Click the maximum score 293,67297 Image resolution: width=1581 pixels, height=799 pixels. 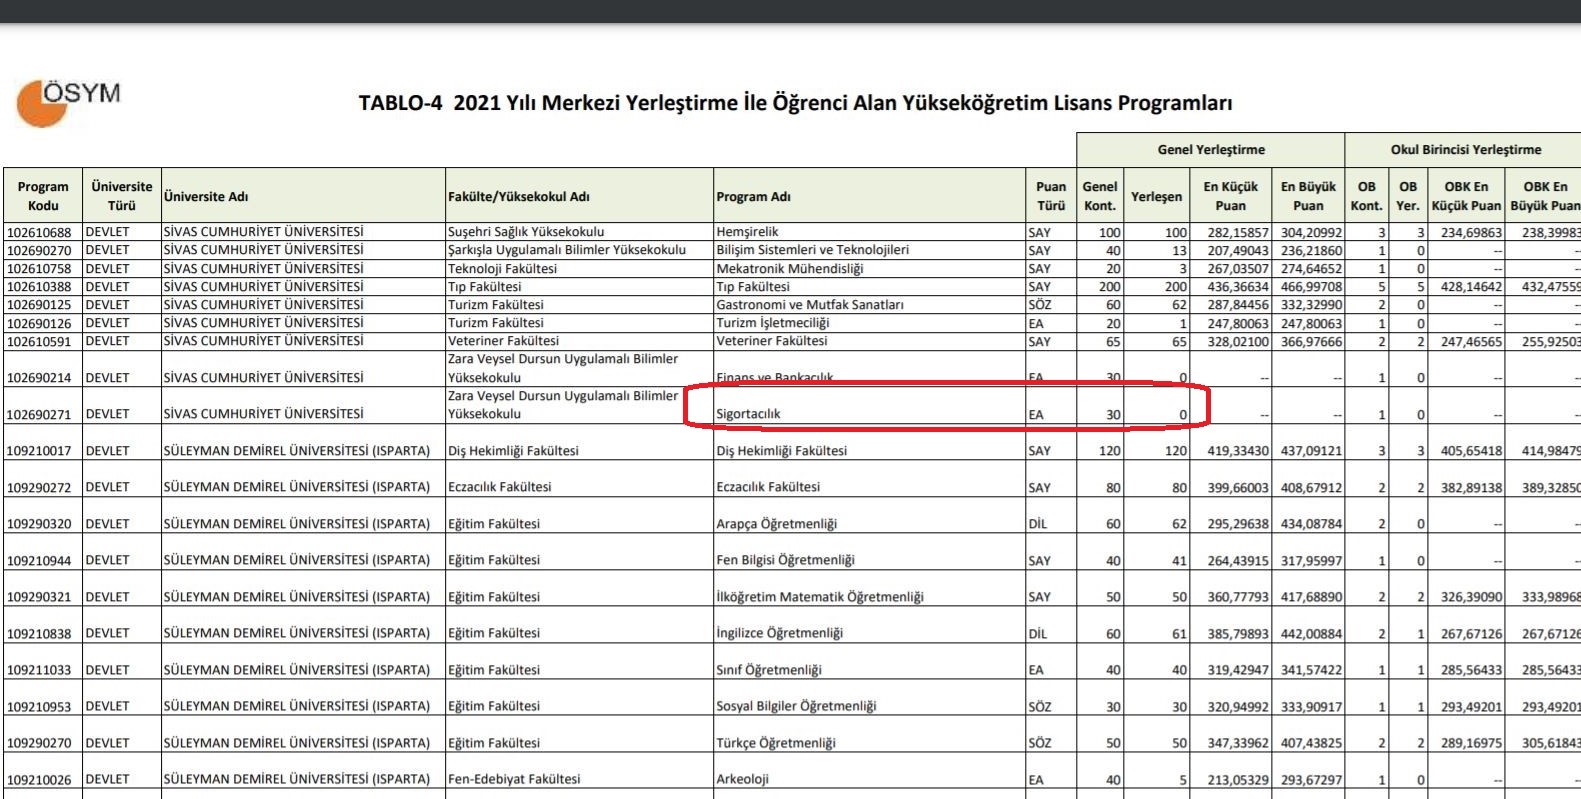click(x=1311, y=779)
